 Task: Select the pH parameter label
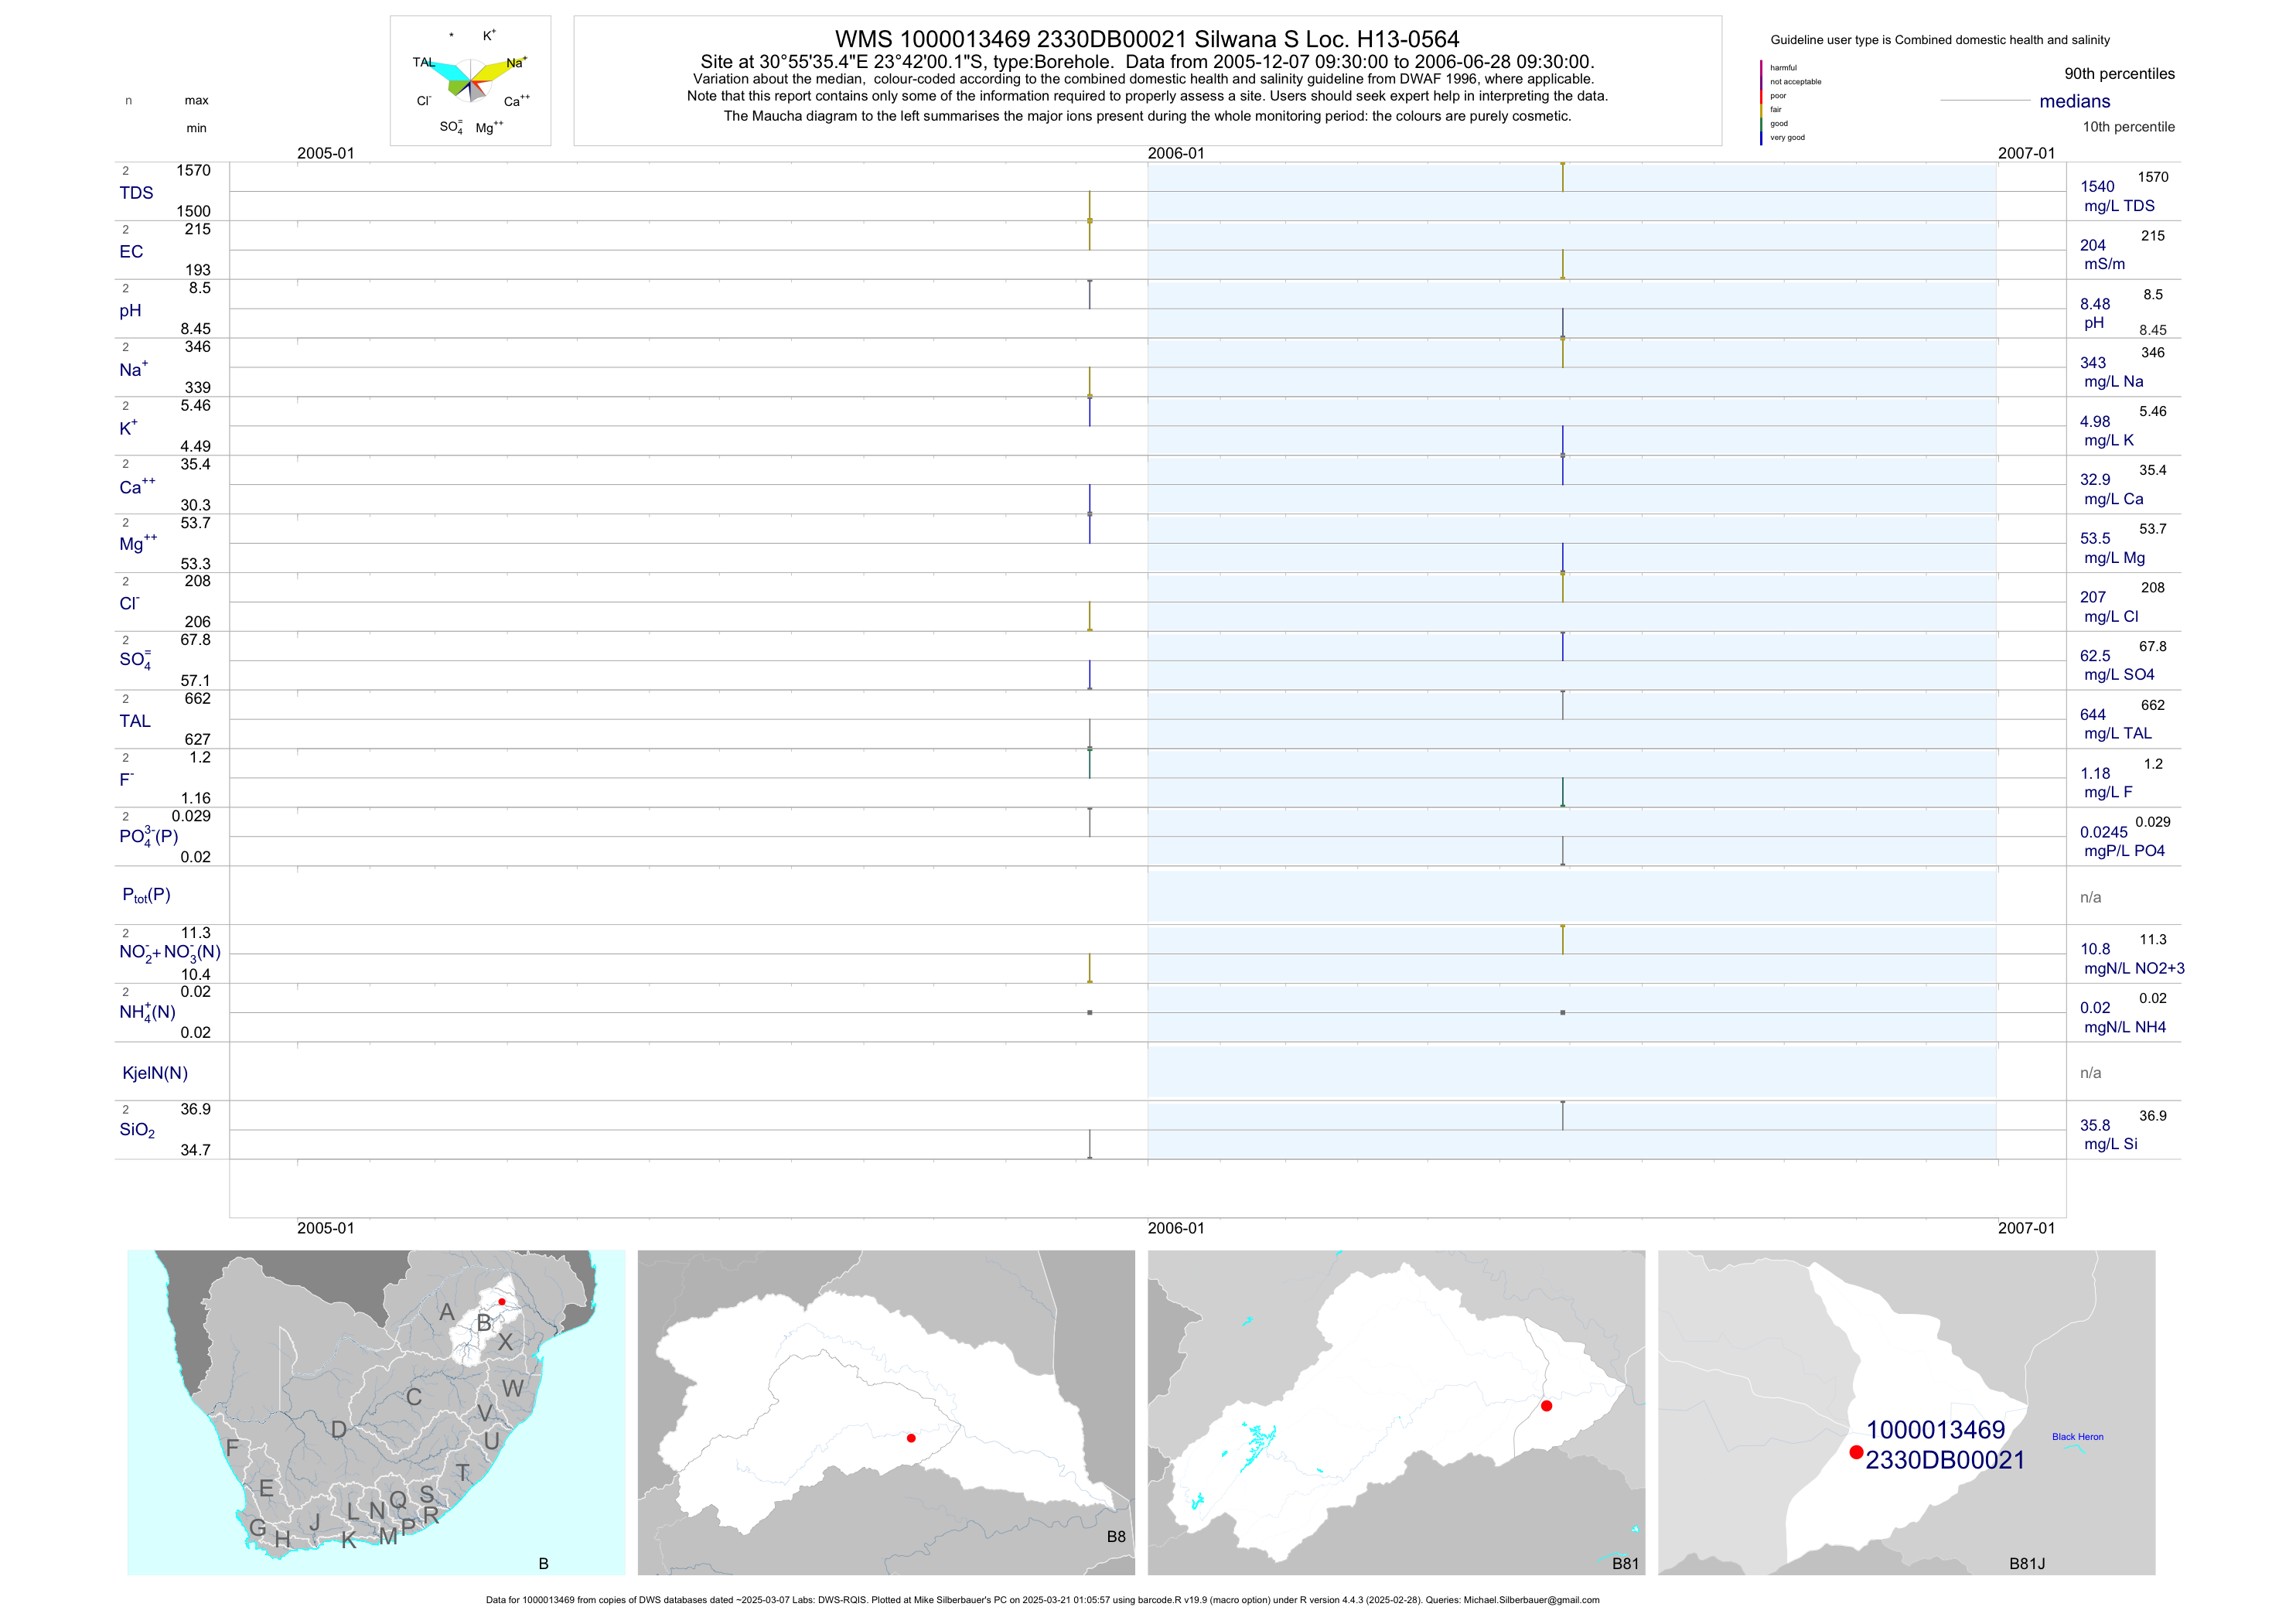click(130, 311)
